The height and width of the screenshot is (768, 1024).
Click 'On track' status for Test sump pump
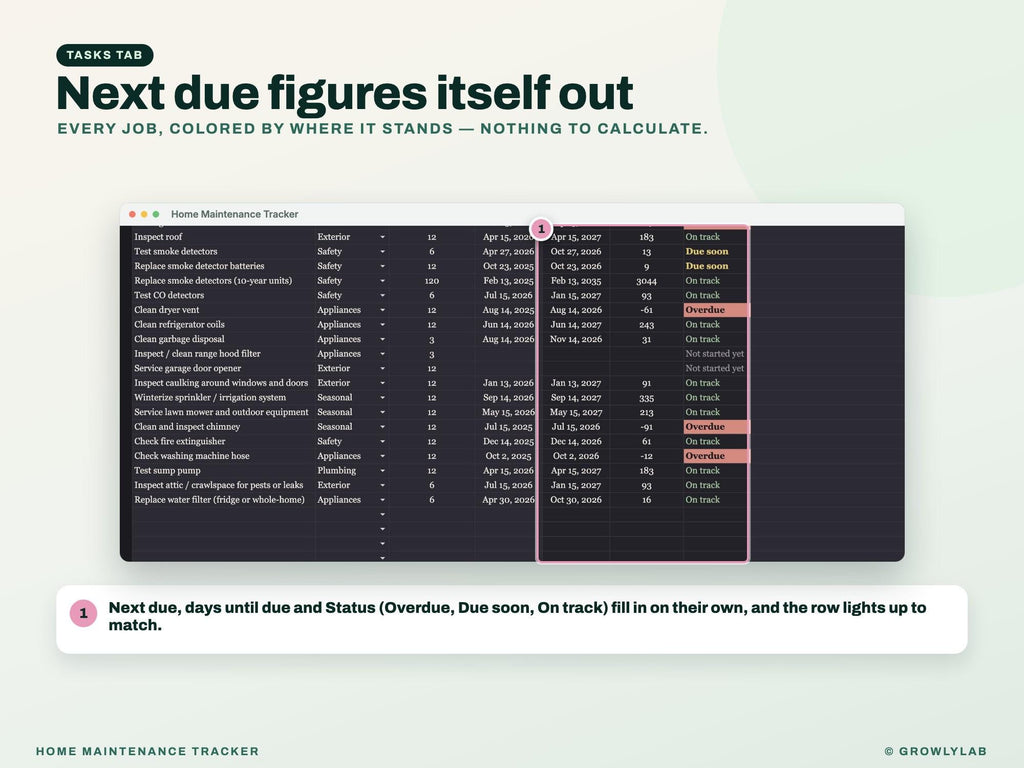[x=715, y=471]
